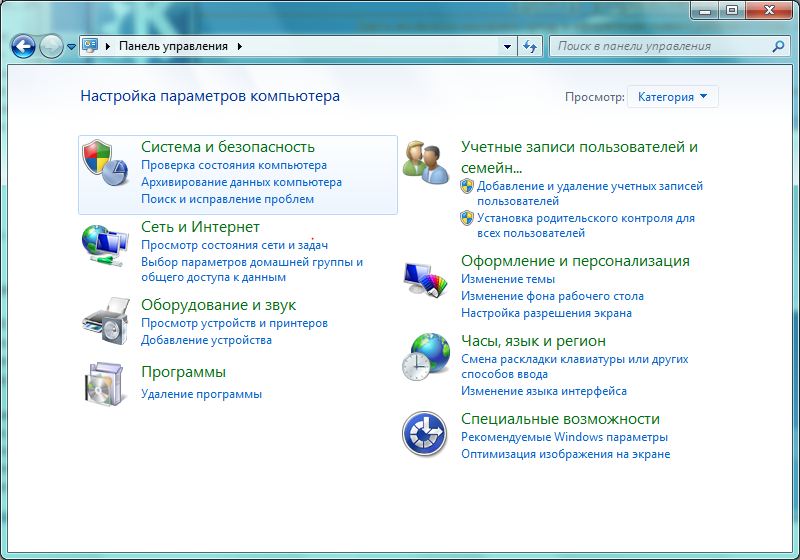Open 'Поиск и исправление проблем' link

coord(228,199)
